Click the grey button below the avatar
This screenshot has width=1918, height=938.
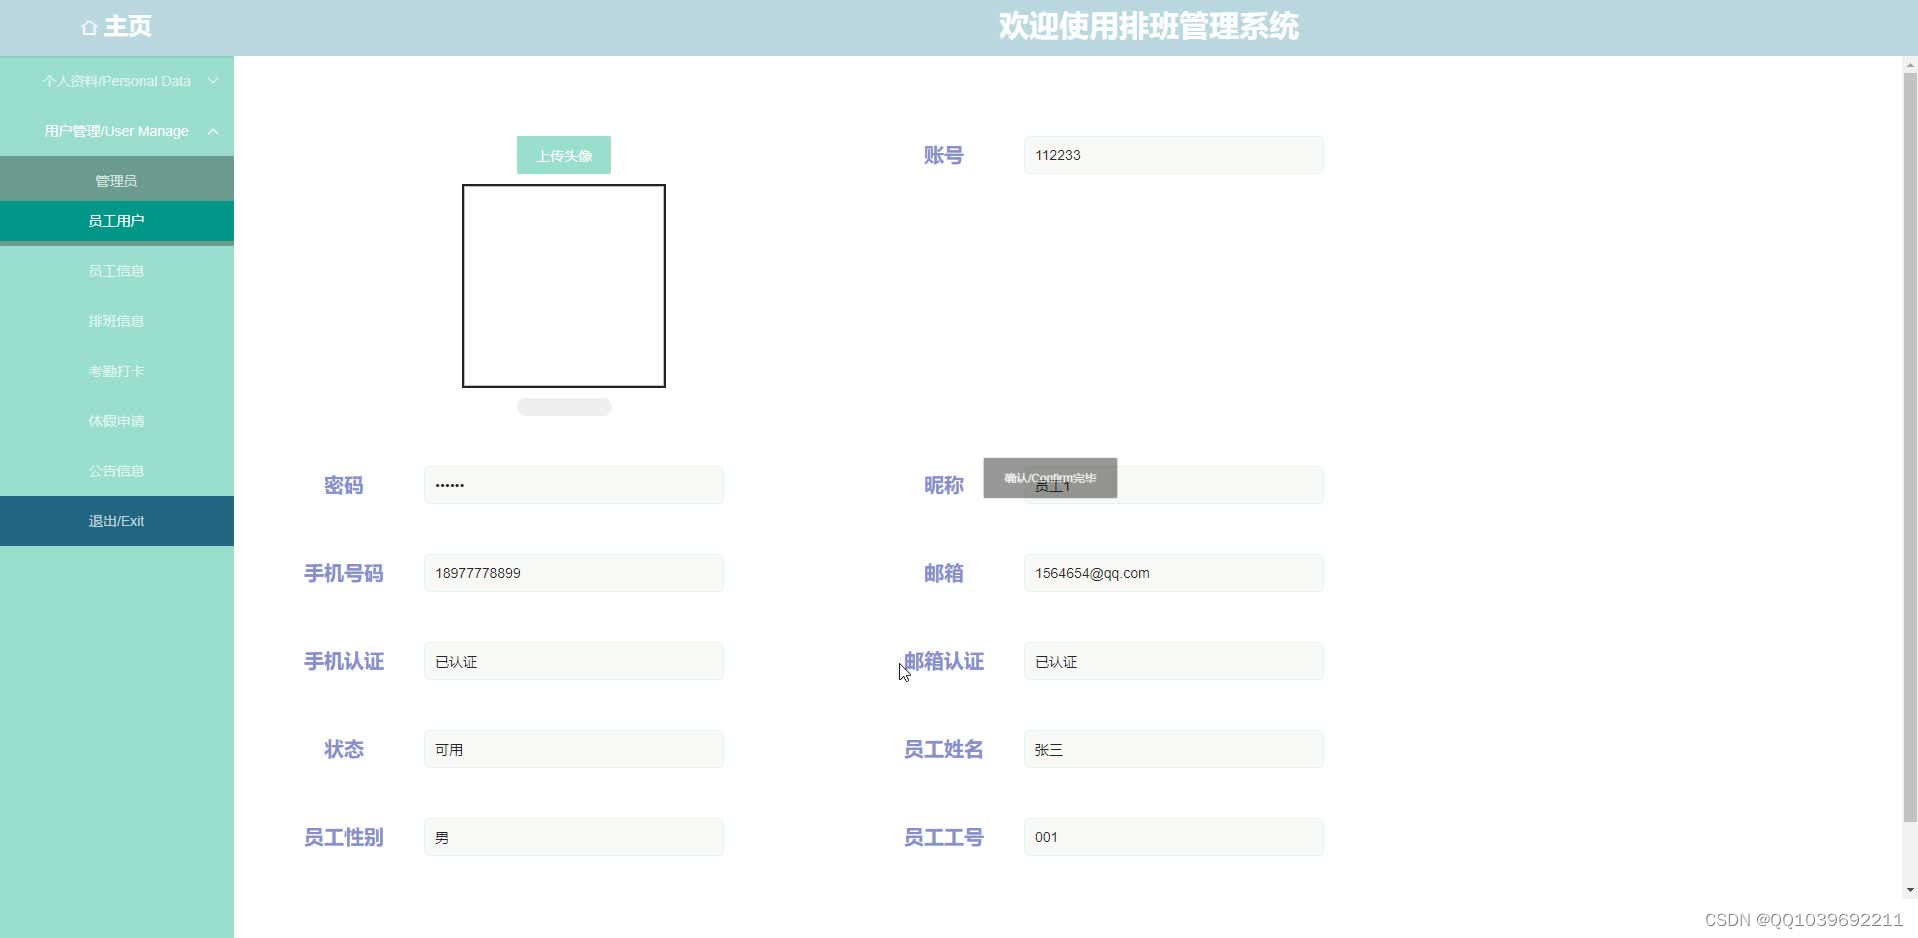(x=564, y=407)
